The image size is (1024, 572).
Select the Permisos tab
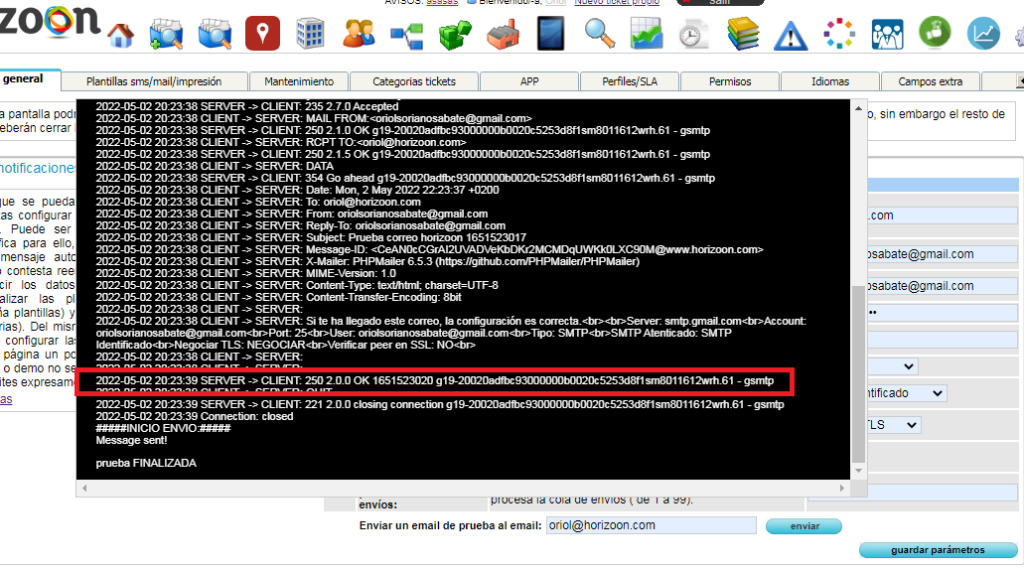[x=730, y=82]
